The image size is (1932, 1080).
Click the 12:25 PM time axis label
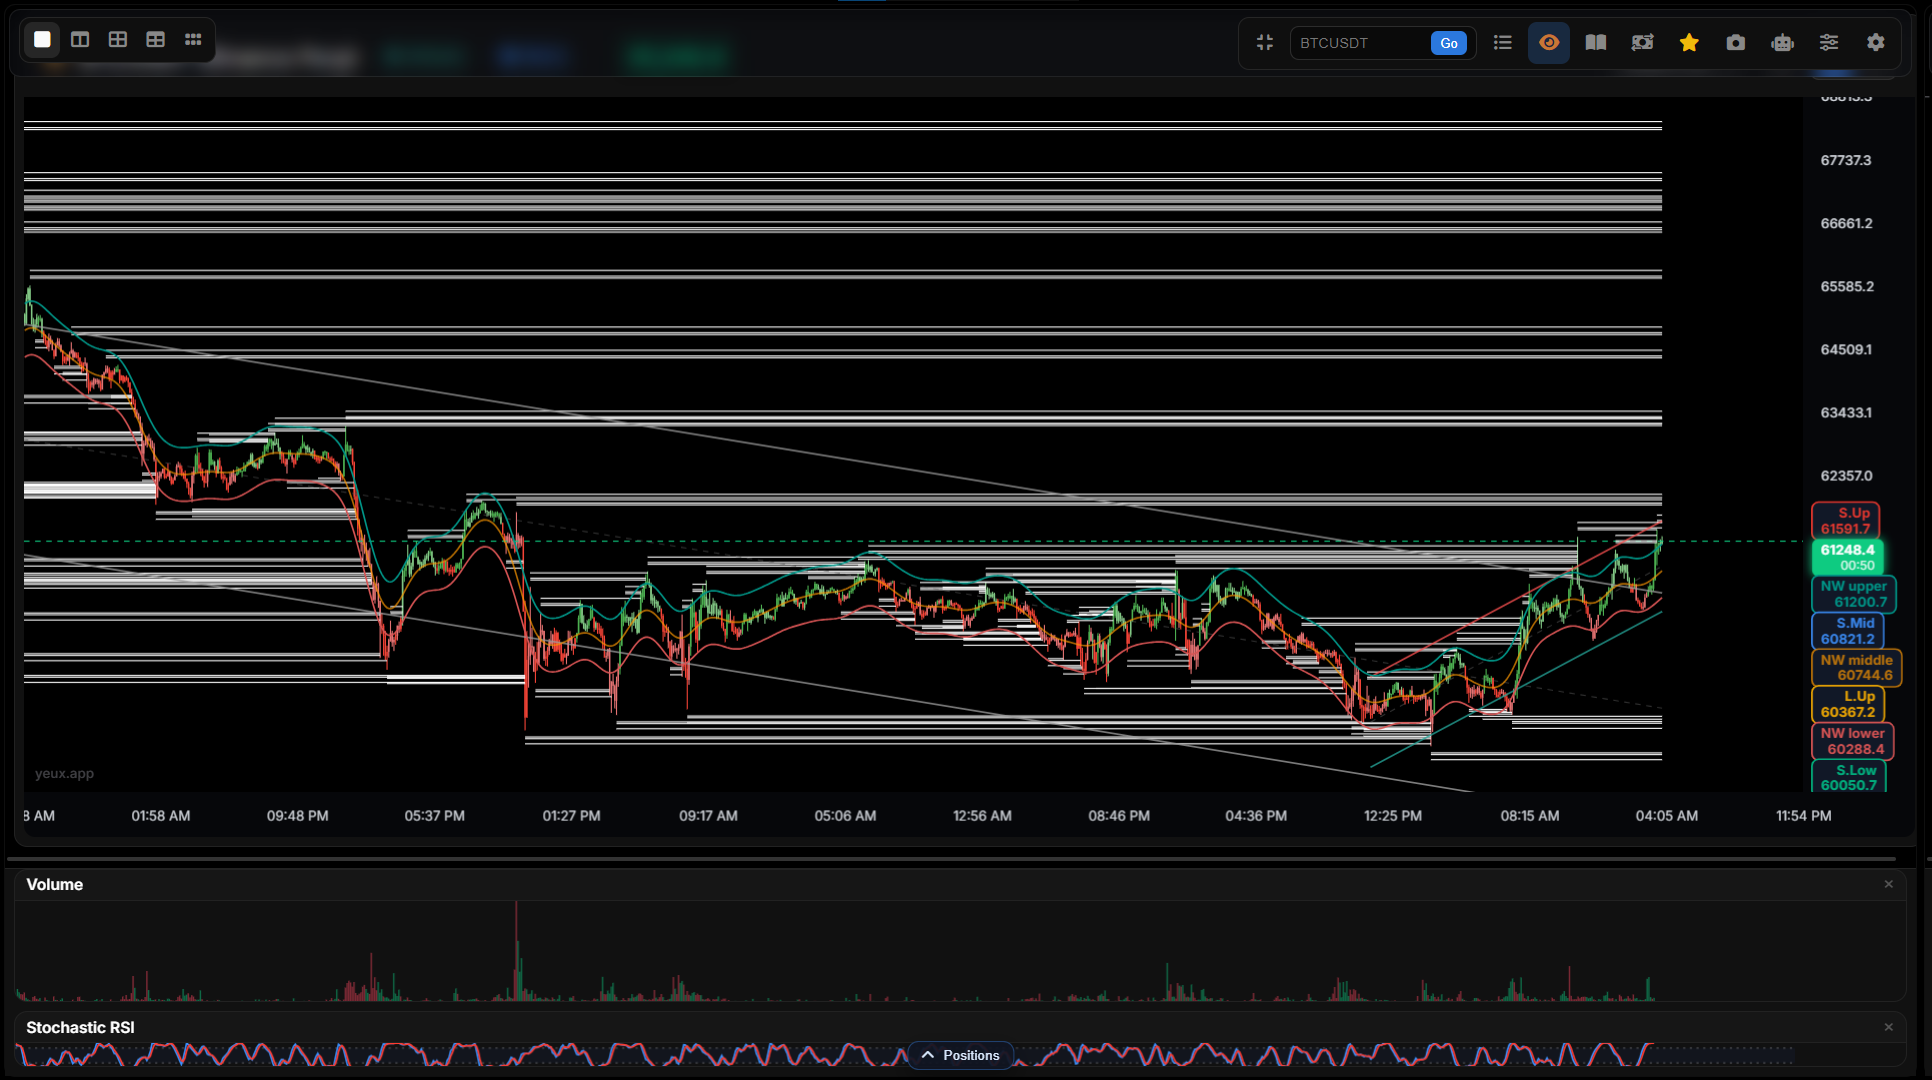click(x=1393, y=816)
